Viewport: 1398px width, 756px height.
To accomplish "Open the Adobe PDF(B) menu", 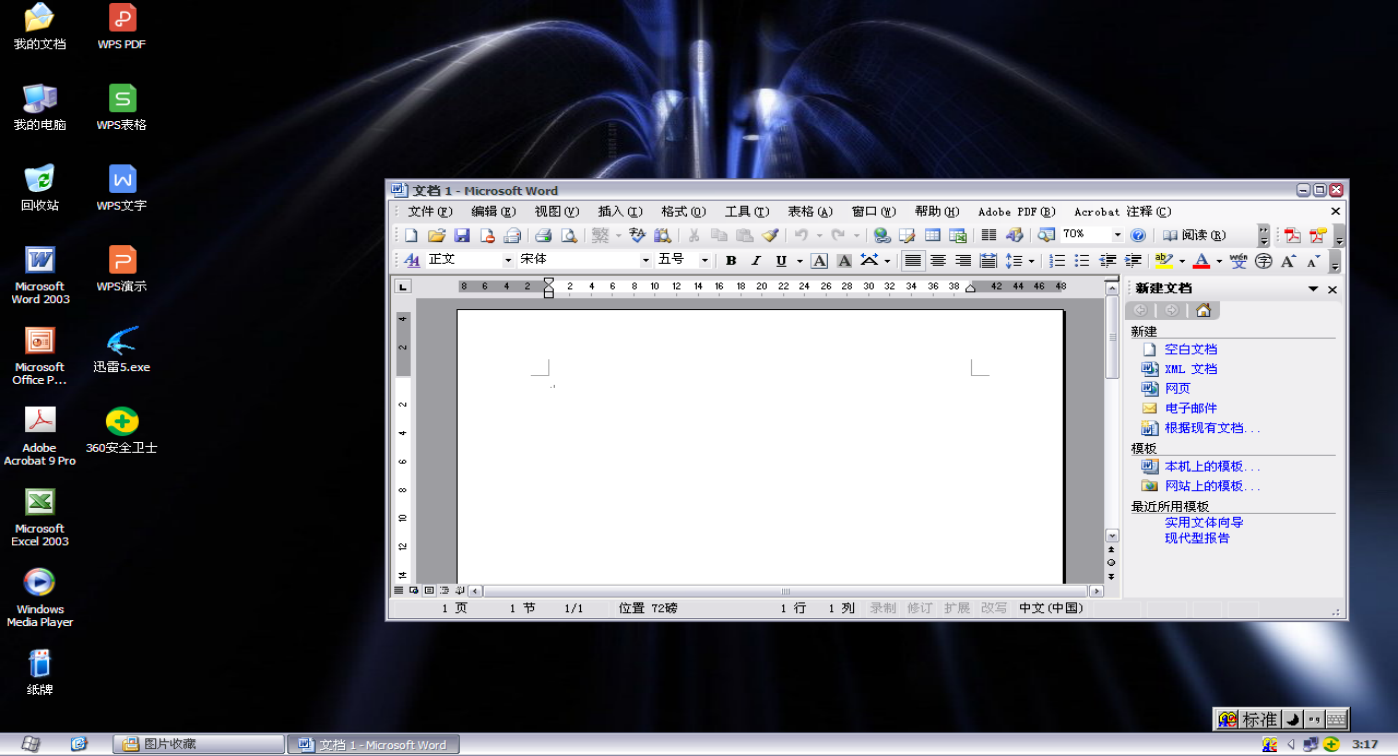I will click(x=1016, y=212).
